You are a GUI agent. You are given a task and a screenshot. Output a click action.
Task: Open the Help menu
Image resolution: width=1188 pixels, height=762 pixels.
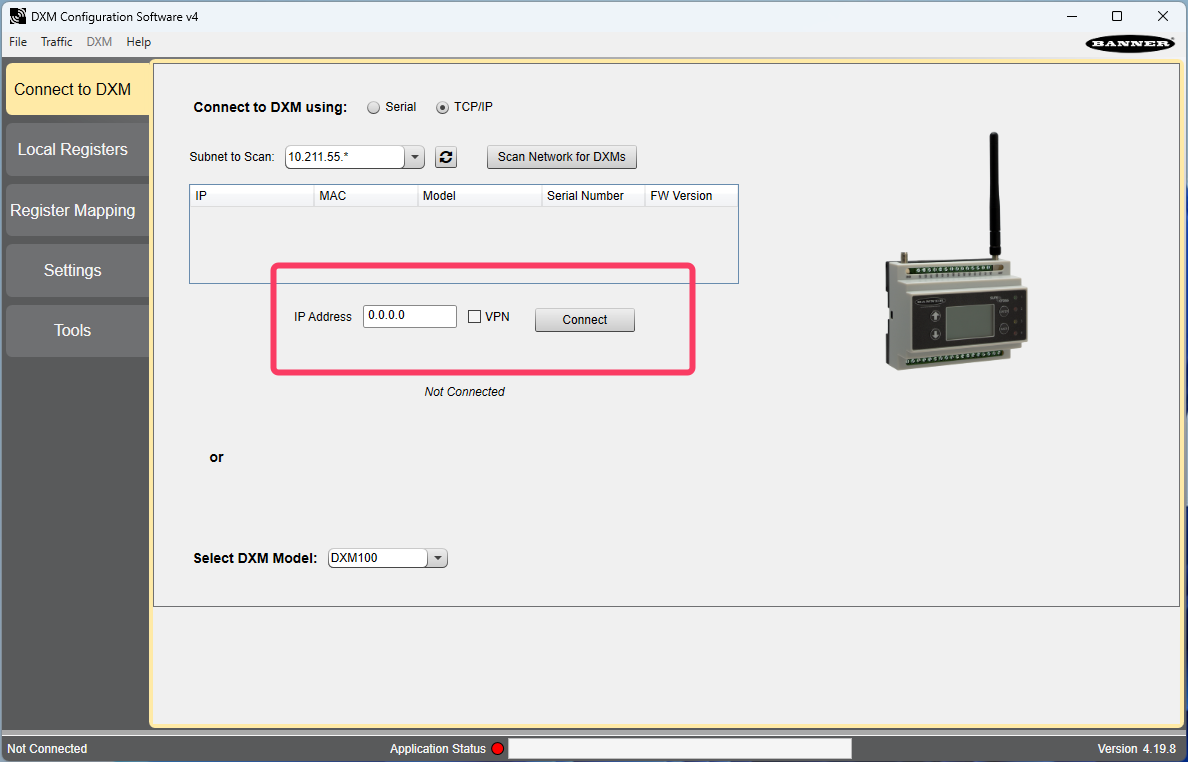(x=138, y=42)
